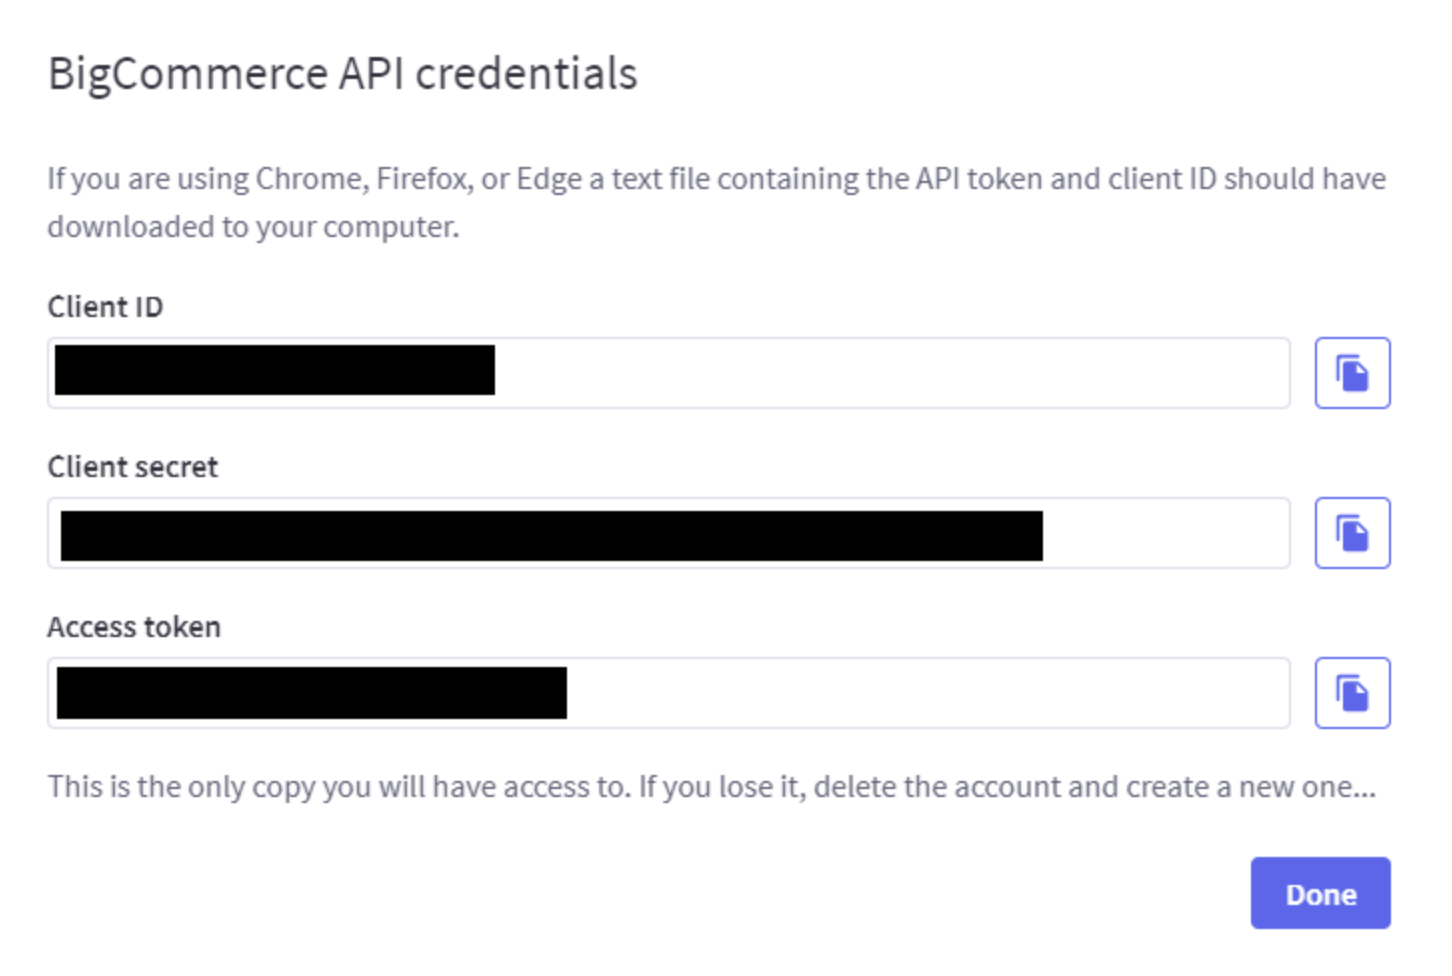This screenshot has height=976, width=1452.
Task: Click the Access token label
Action: (x=134, y=627)
